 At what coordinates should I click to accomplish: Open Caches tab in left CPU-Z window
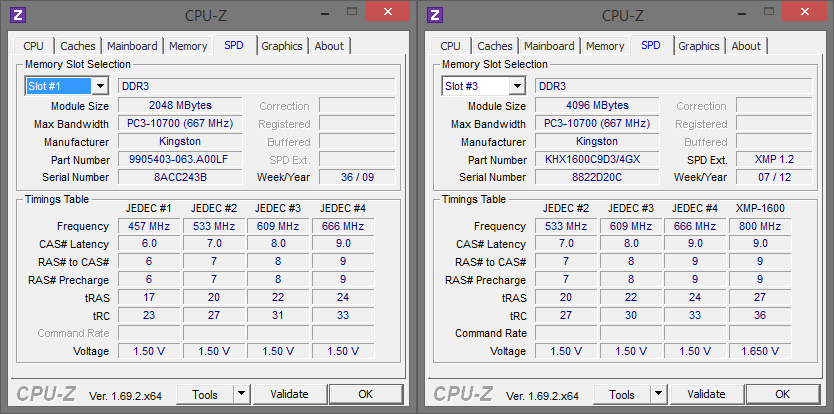click(x=78, y=46)
